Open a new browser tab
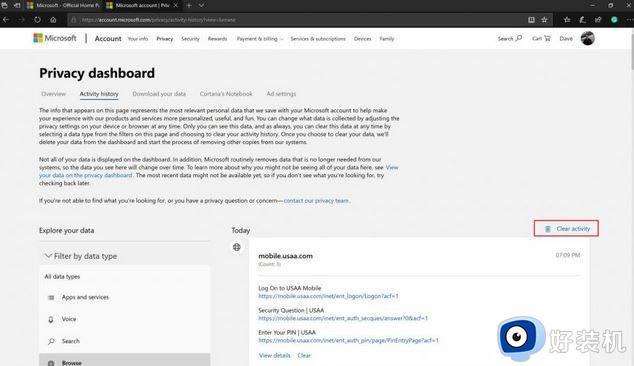This screenshot has height=366, width=634. pos(189,6)
